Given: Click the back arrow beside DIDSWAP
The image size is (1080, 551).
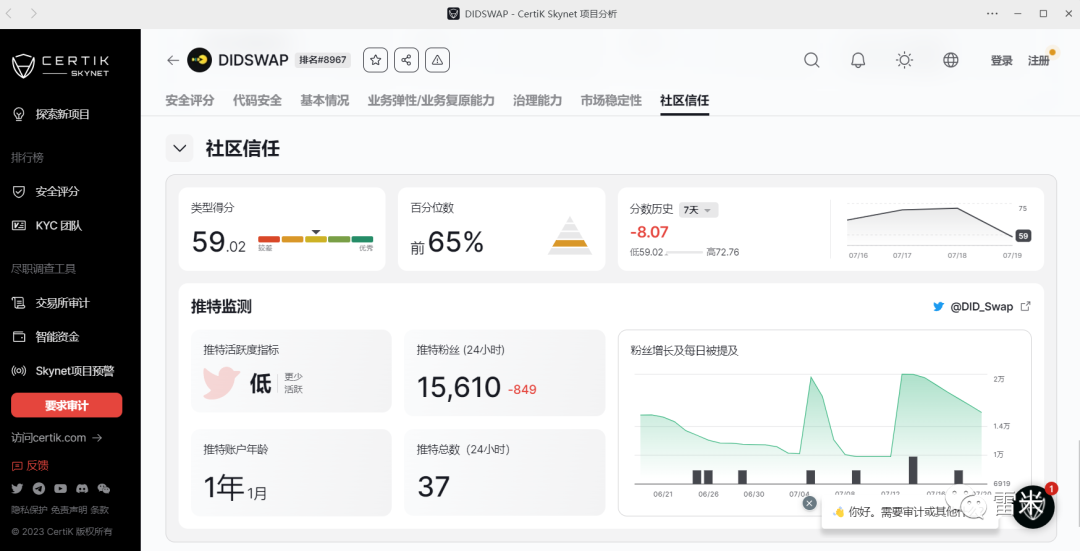Looking at the screenshot, I should coord(173,61).
